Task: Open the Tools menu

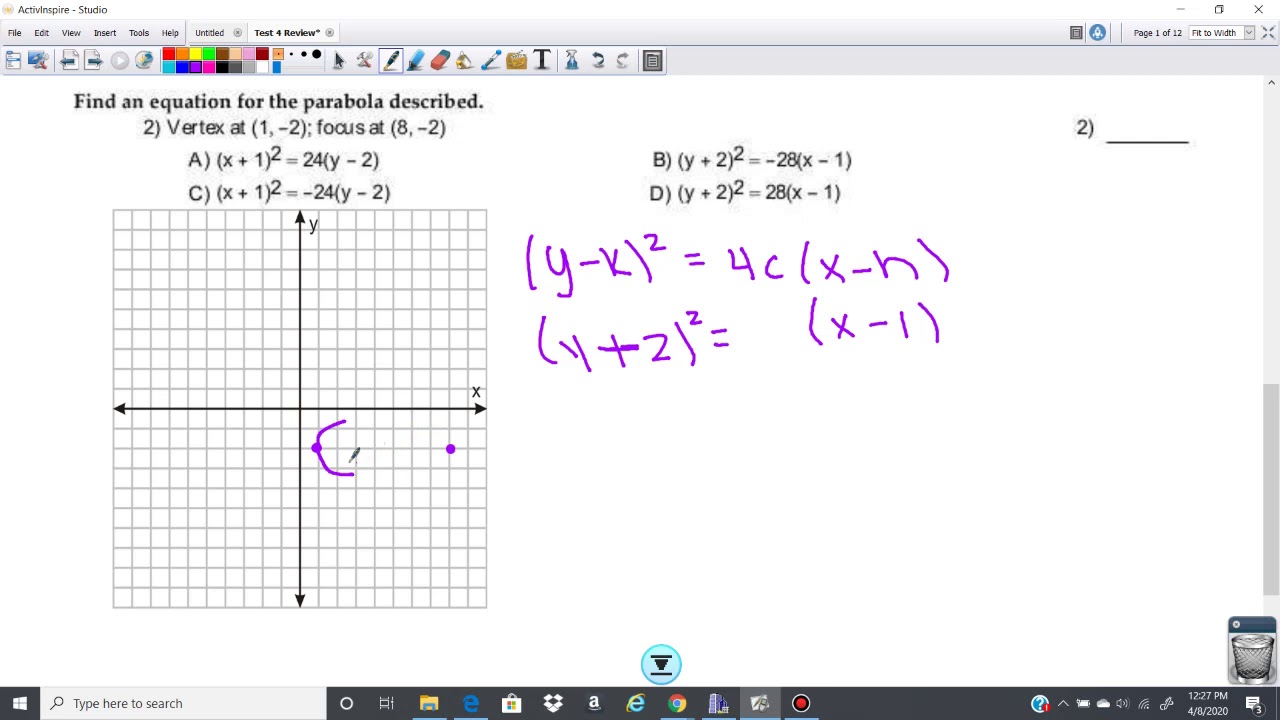Action: [139, 33]
